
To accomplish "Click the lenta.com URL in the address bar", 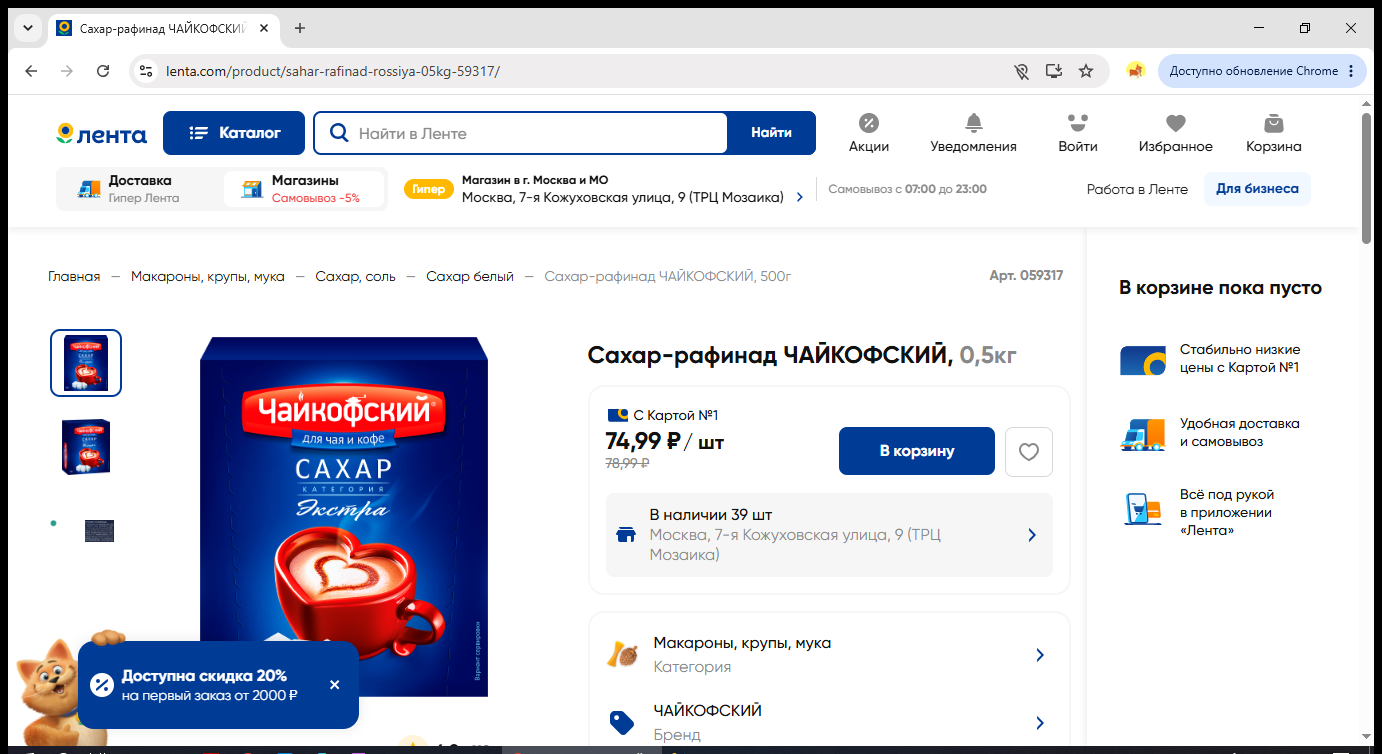I will point(333,71).
